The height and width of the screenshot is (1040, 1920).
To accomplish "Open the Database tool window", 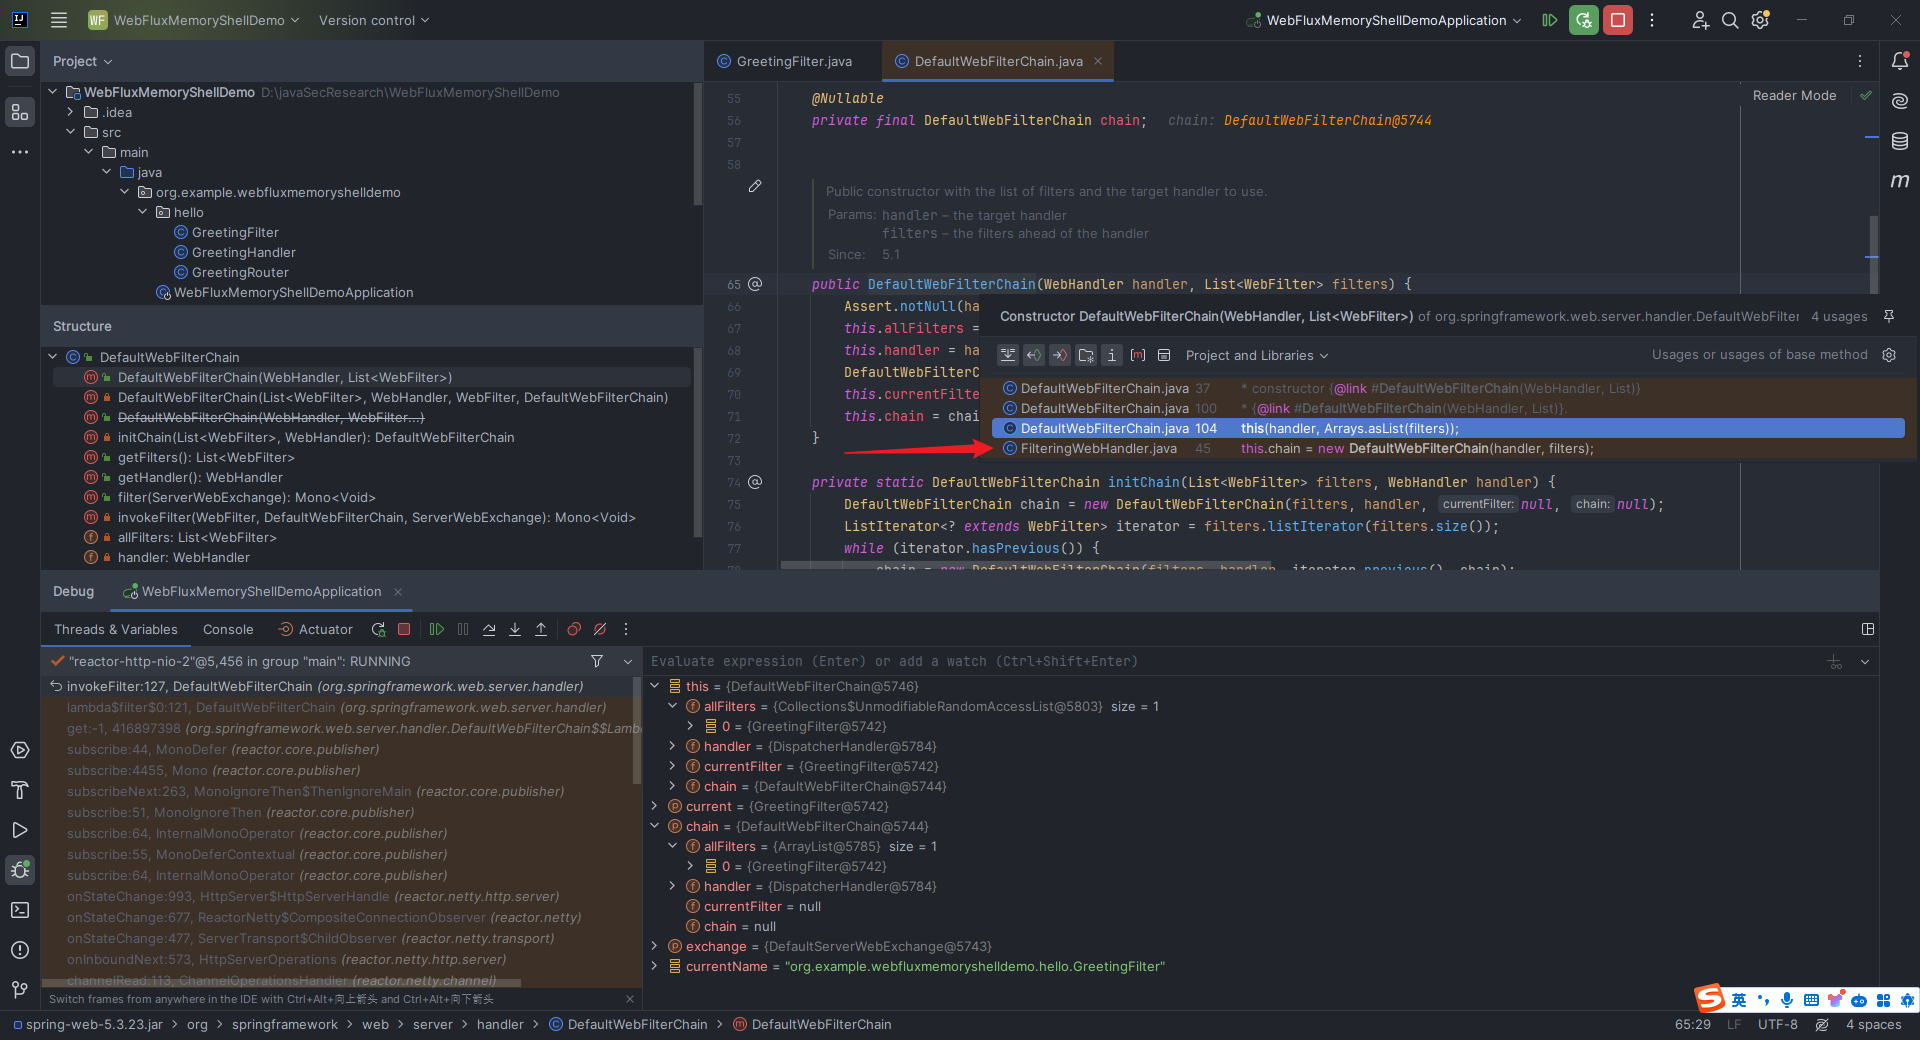I will click(x=1900, y=141).
